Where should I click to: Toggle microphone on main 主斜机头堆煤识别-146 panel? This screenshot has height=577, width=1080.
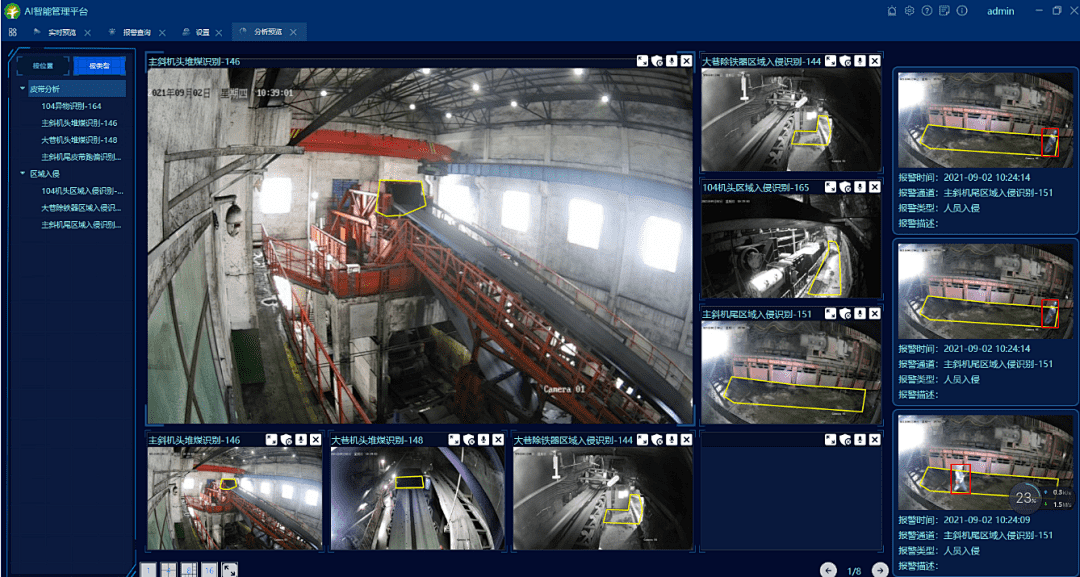click(672, 61)
